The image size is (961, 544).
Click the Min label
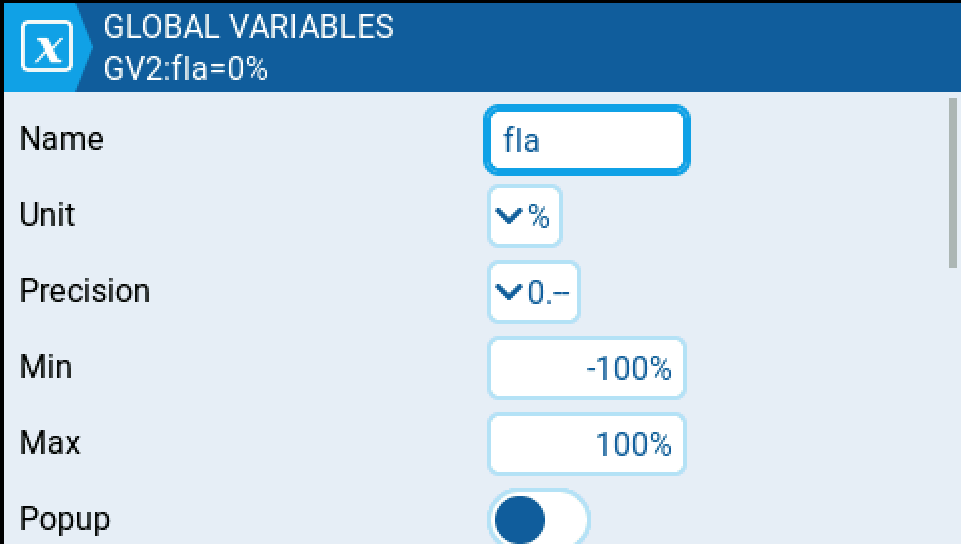pos(46,366)
